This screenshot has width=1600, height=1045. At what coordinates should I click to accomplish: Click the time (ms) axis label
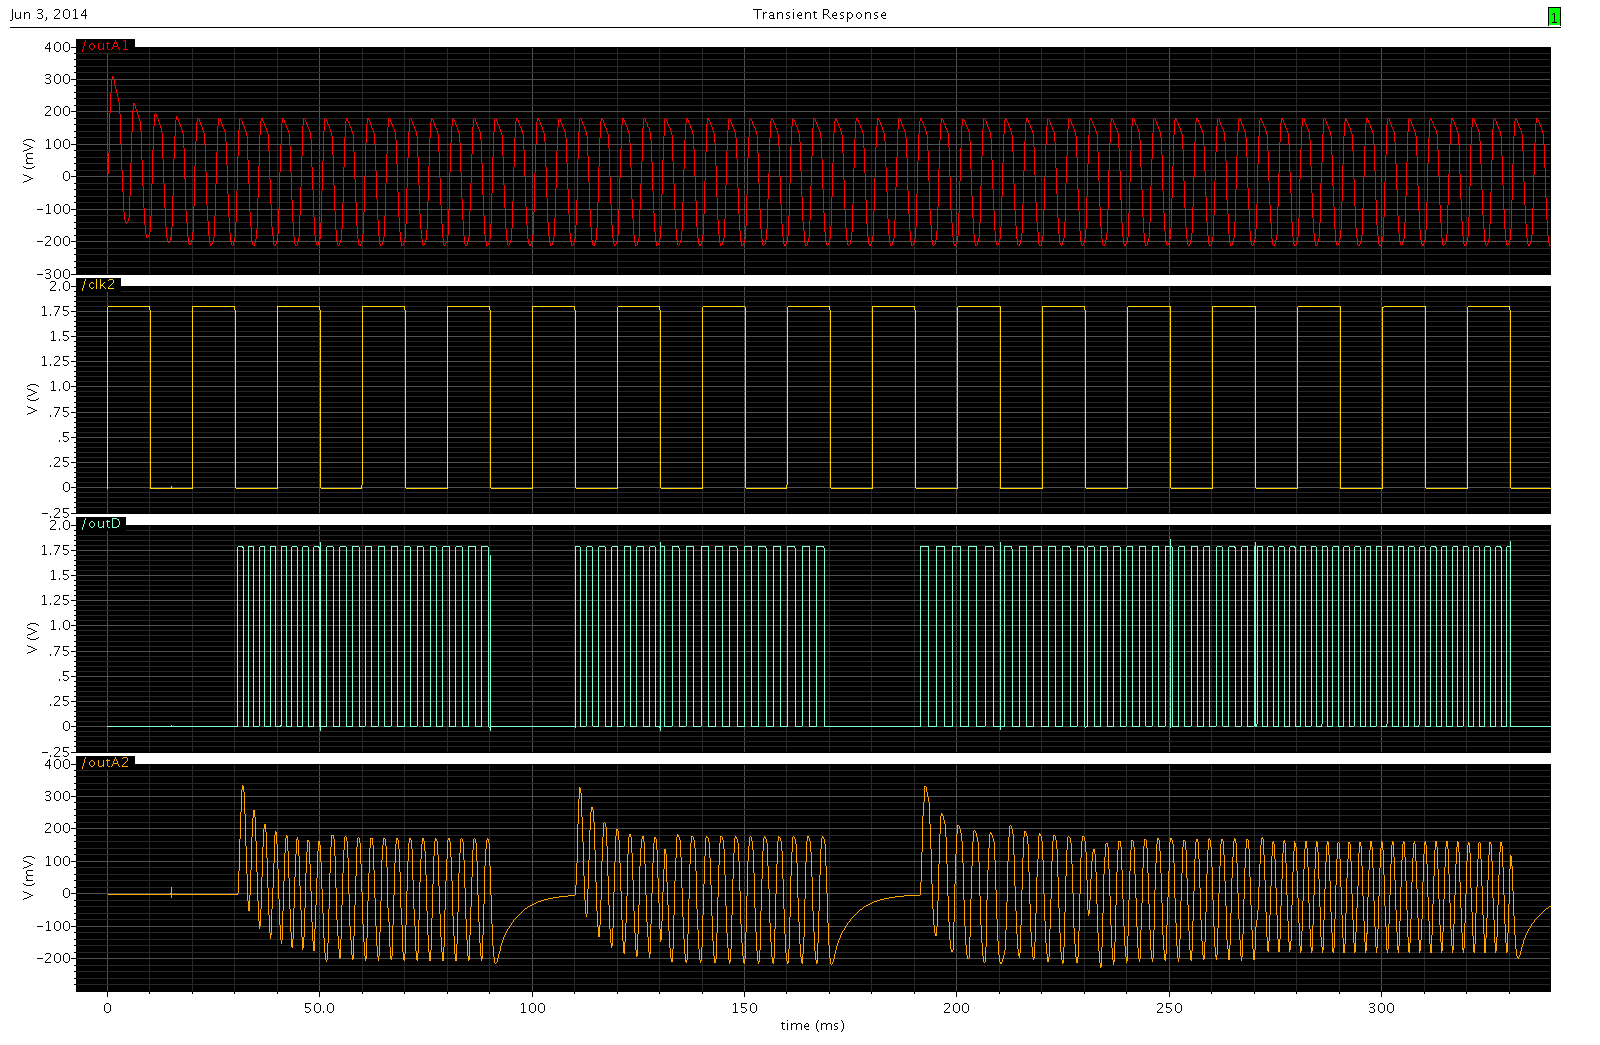coord(812,1026)
